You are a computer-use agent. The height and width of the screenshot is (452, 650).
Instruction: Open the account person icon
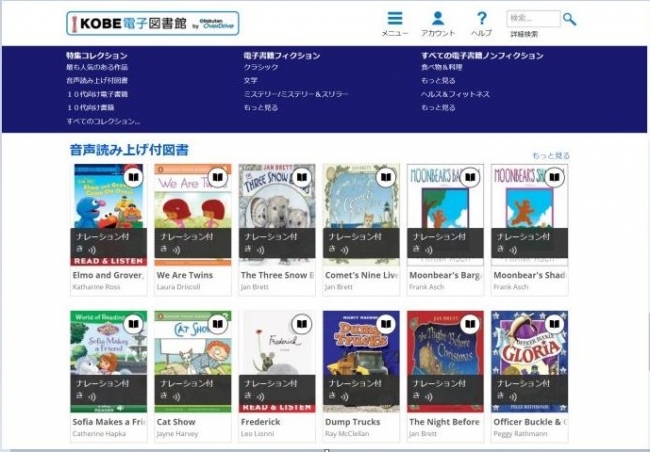(x=438, y=18)
